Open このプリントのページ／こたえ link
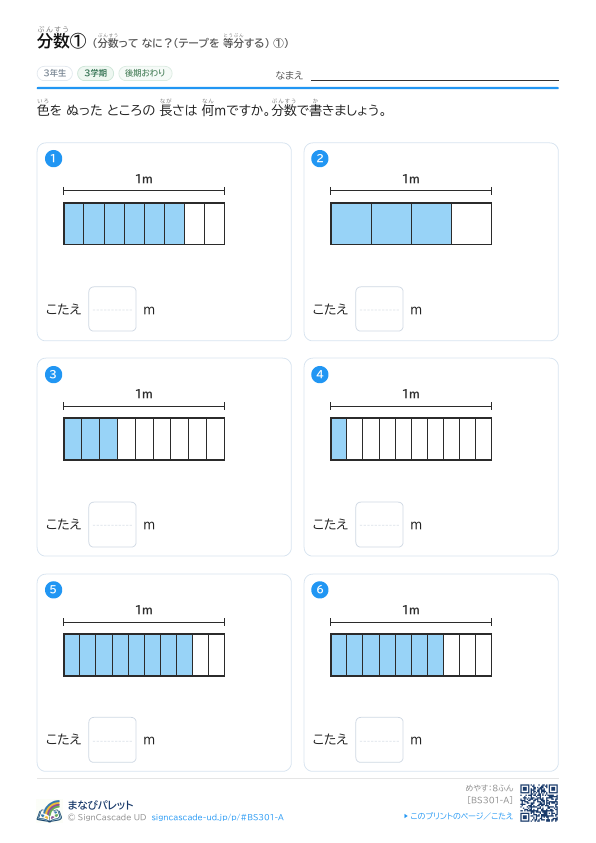The height and width of the screenshot is (843, 596). click(458, 816)
